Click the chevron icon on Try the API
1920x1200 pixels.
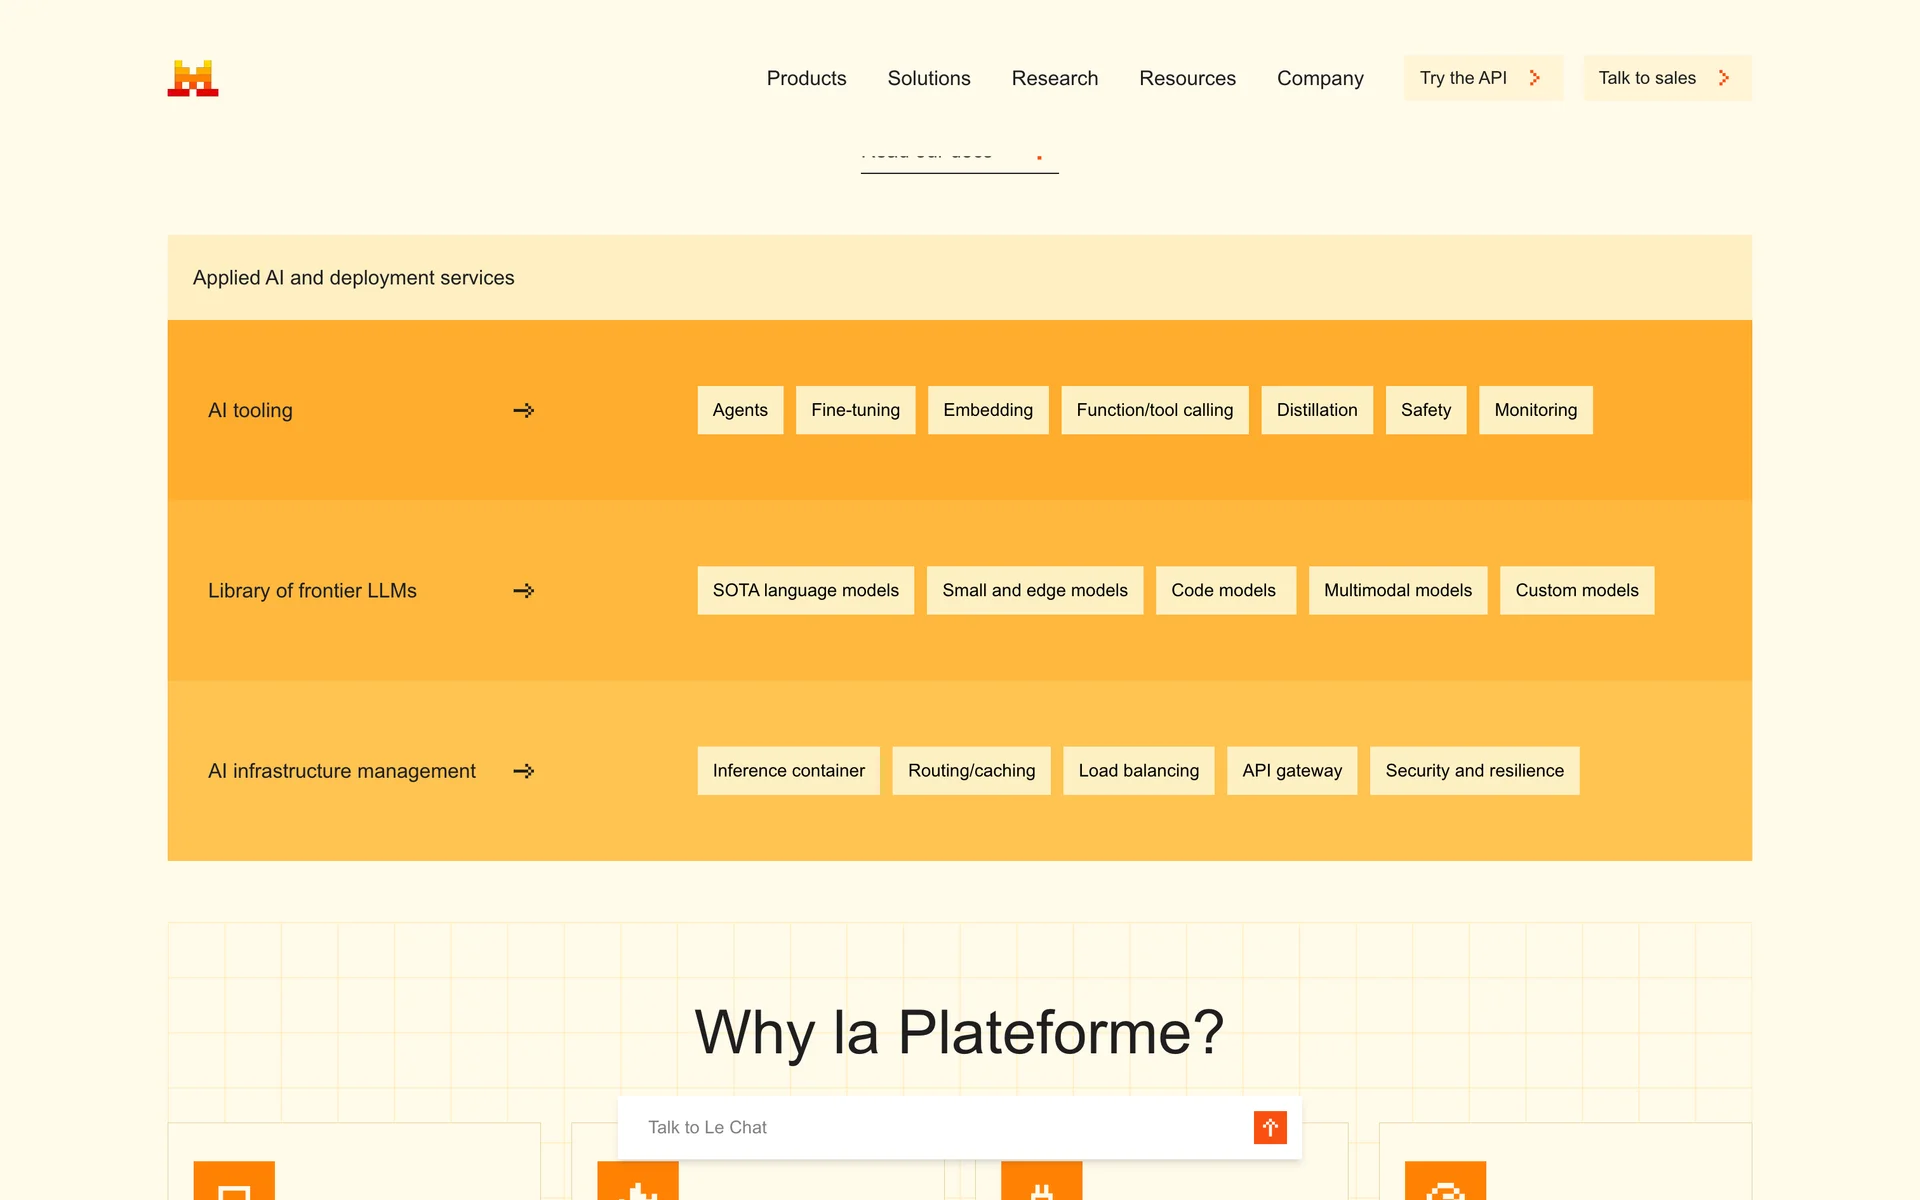pos(1535,78)
